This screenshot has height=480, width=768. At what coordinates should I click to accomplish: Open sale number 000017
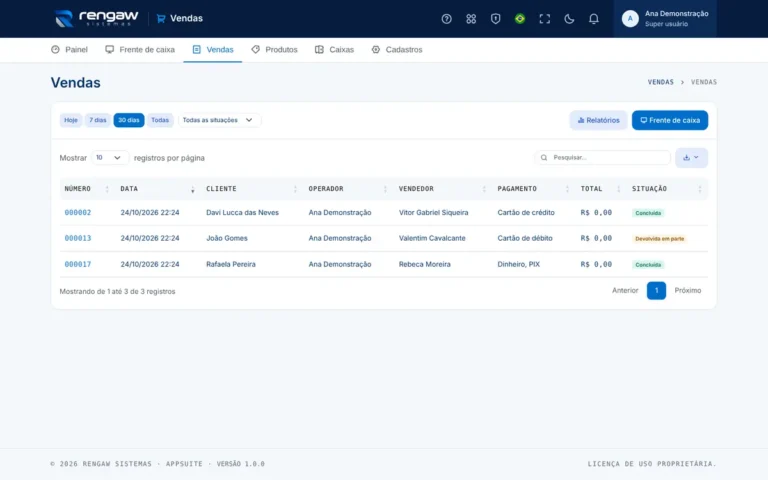(78, 264)
